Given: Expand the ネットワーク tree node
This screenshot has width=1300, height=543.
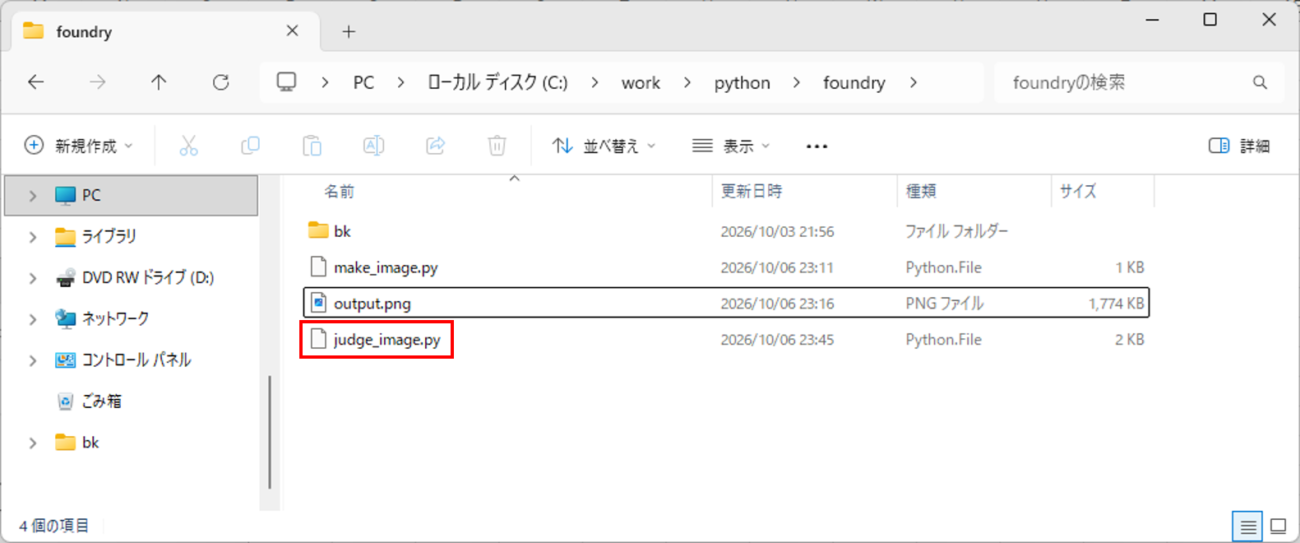Looking at the screenshot, I should 33,319.
